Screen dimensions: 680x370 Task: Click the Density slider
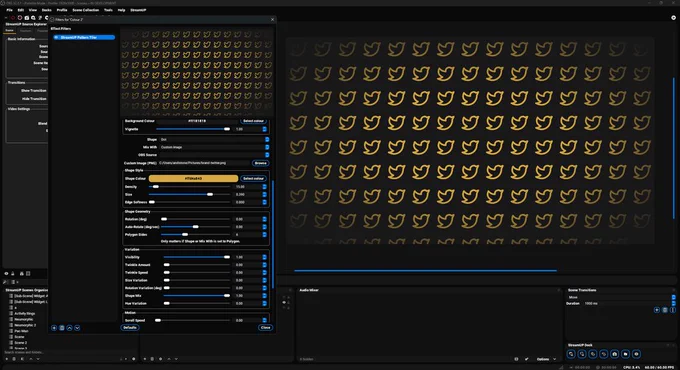190,187
